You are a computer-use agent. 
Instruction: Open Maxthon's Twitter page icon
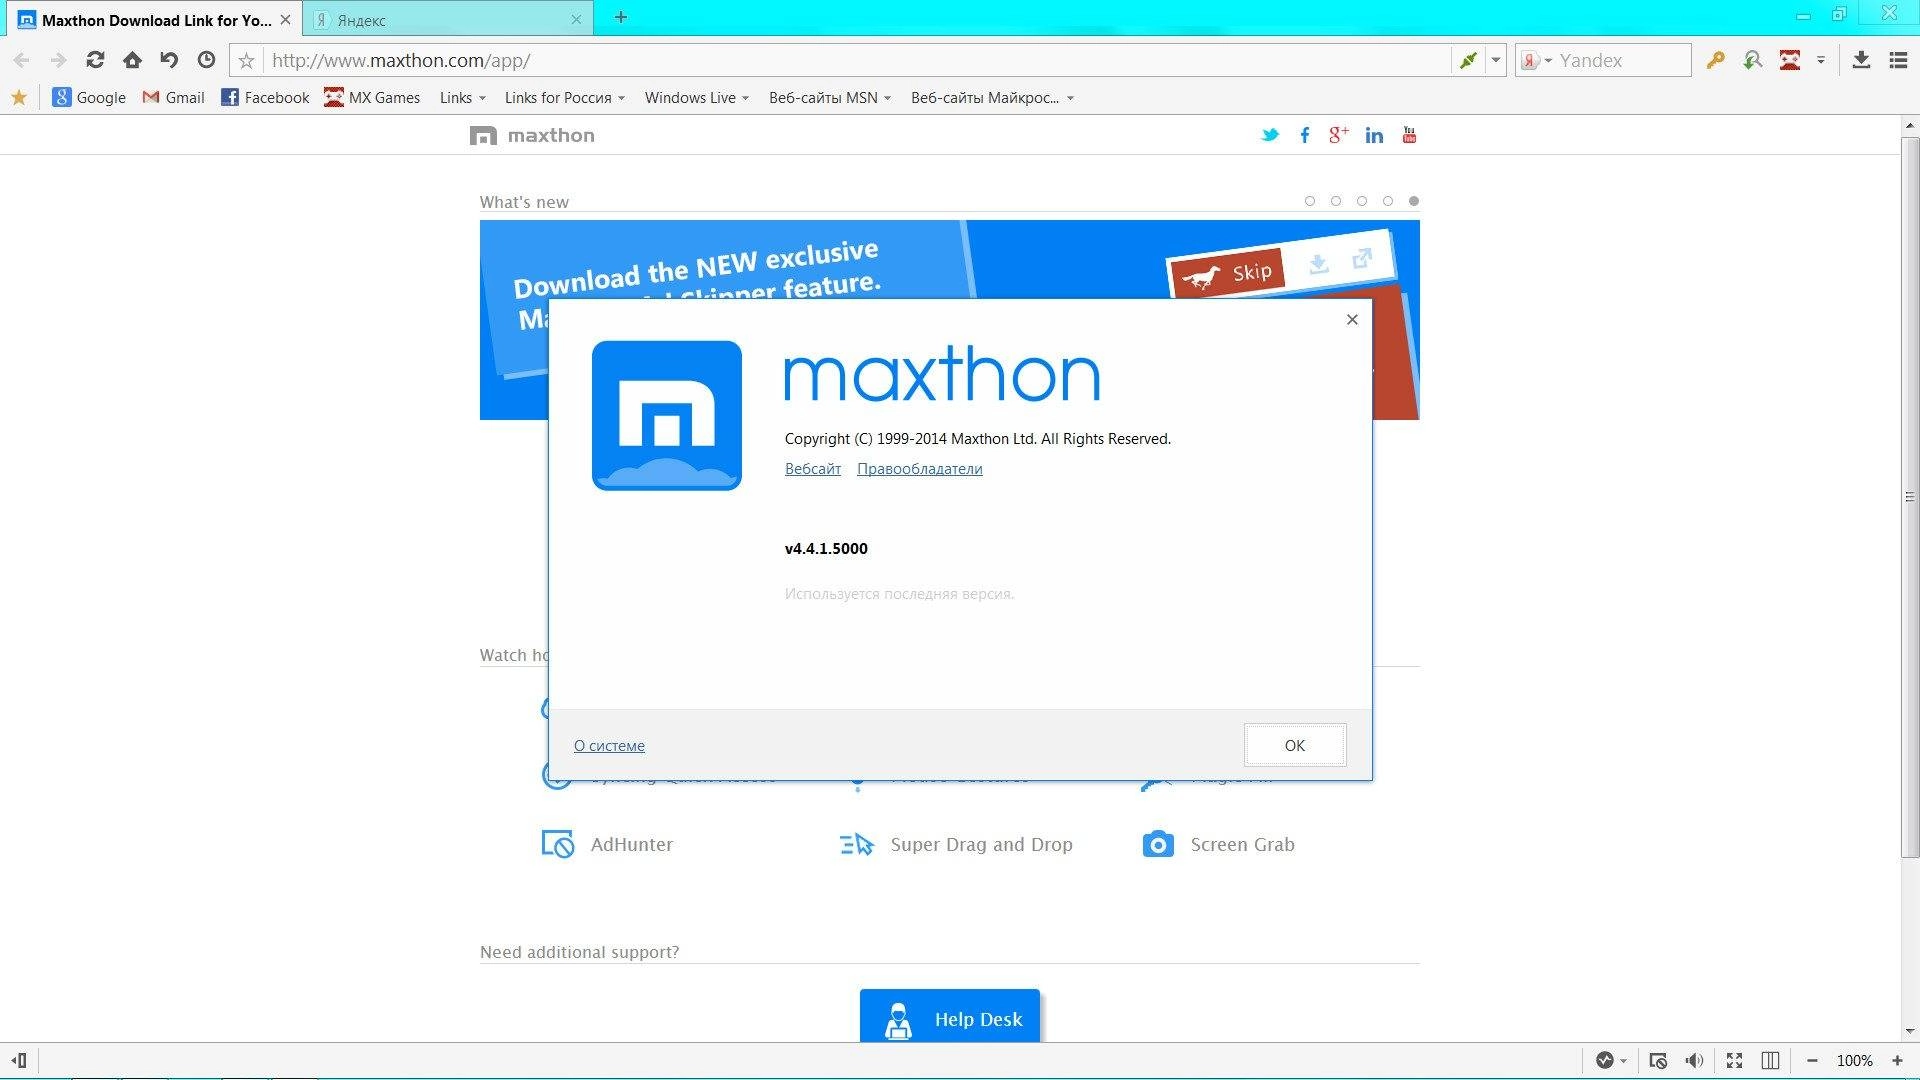click(1270, 135)
